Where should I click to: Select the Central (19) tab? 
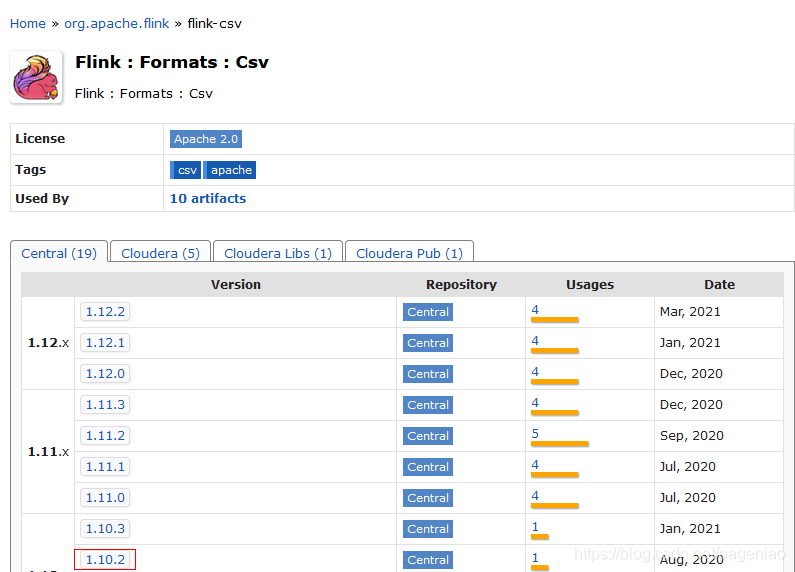(59, 253)
